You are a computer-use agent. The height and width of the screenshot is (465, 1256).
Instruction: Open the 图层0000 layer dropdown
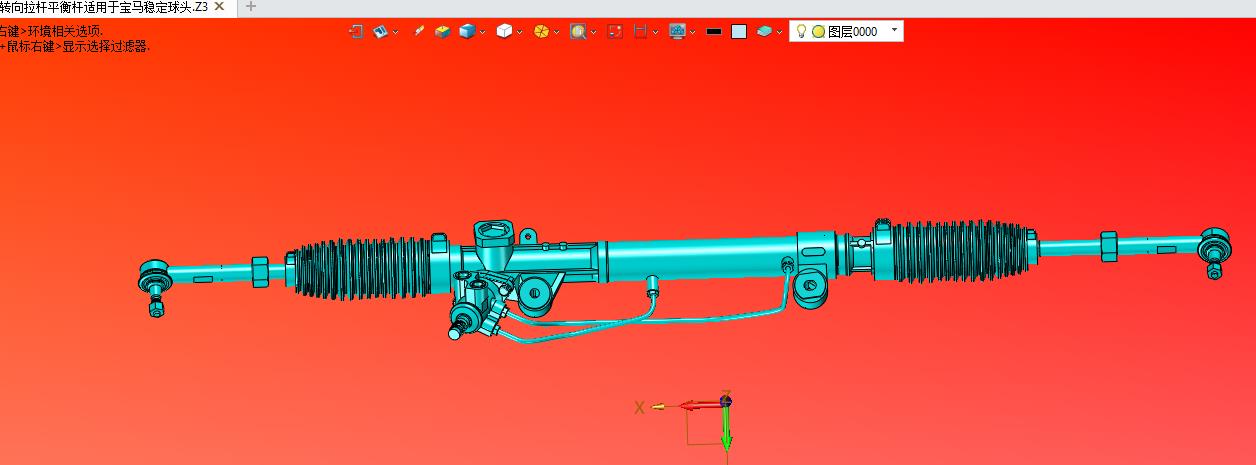[895, 31]
